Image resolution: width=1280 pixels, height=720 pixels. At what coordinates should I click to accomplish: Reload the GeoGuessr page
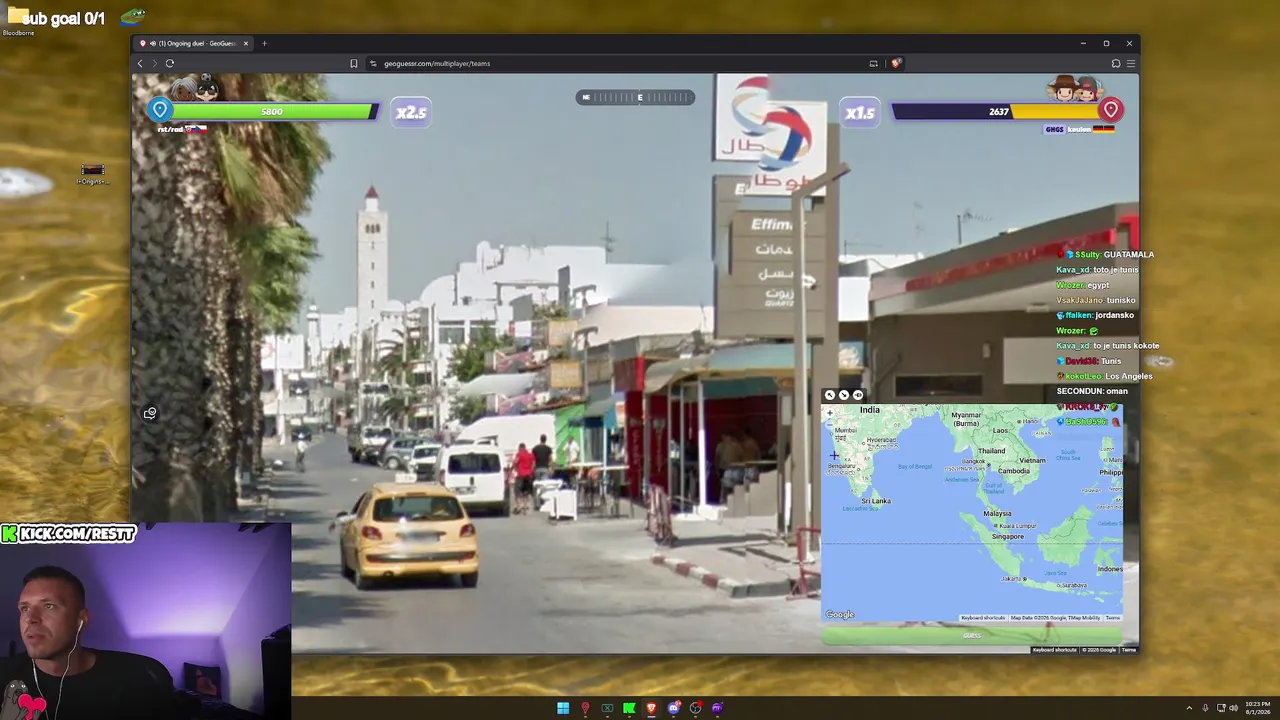170,63
